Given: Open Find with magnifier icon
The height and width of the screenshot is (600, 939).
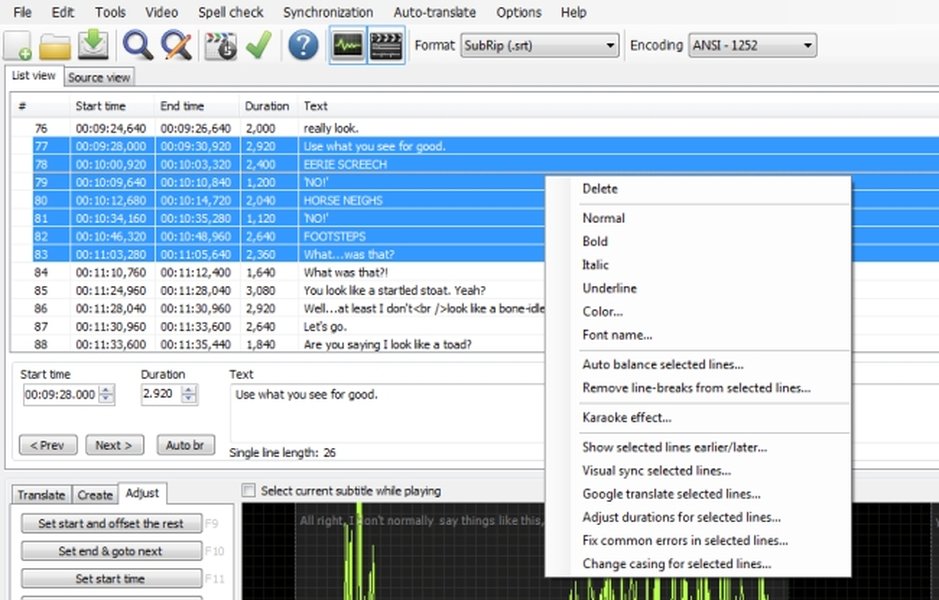Looking at the screenshot, I should click(x=138, y=46).
